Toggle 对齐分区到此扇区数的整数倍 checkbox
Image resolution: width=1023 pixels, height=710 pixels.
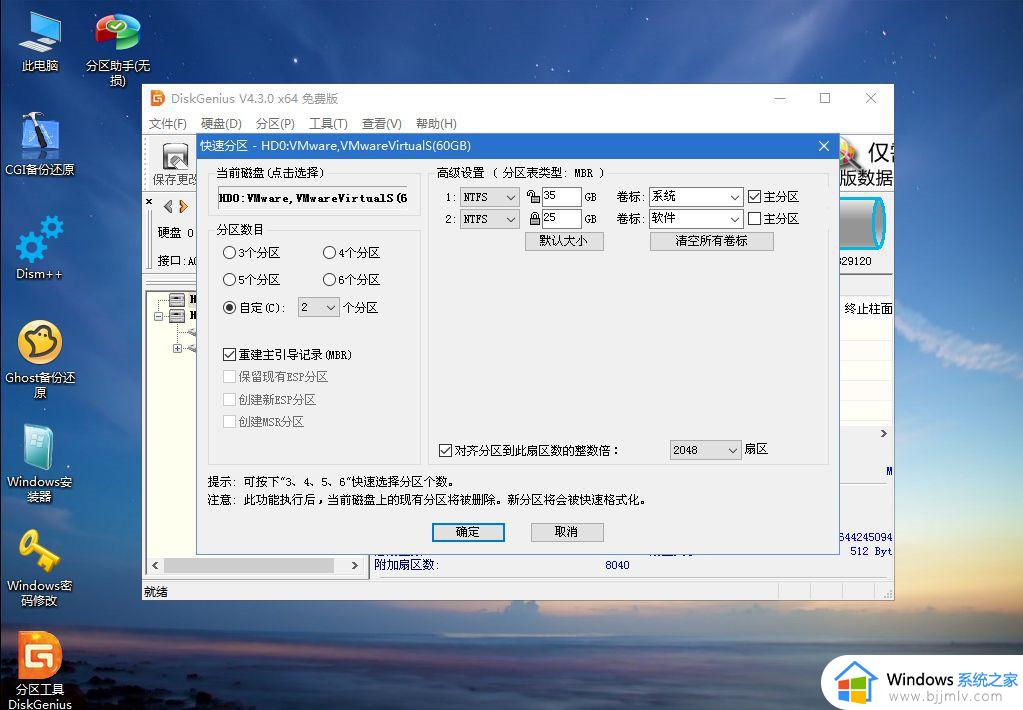(x=528, y=450)
